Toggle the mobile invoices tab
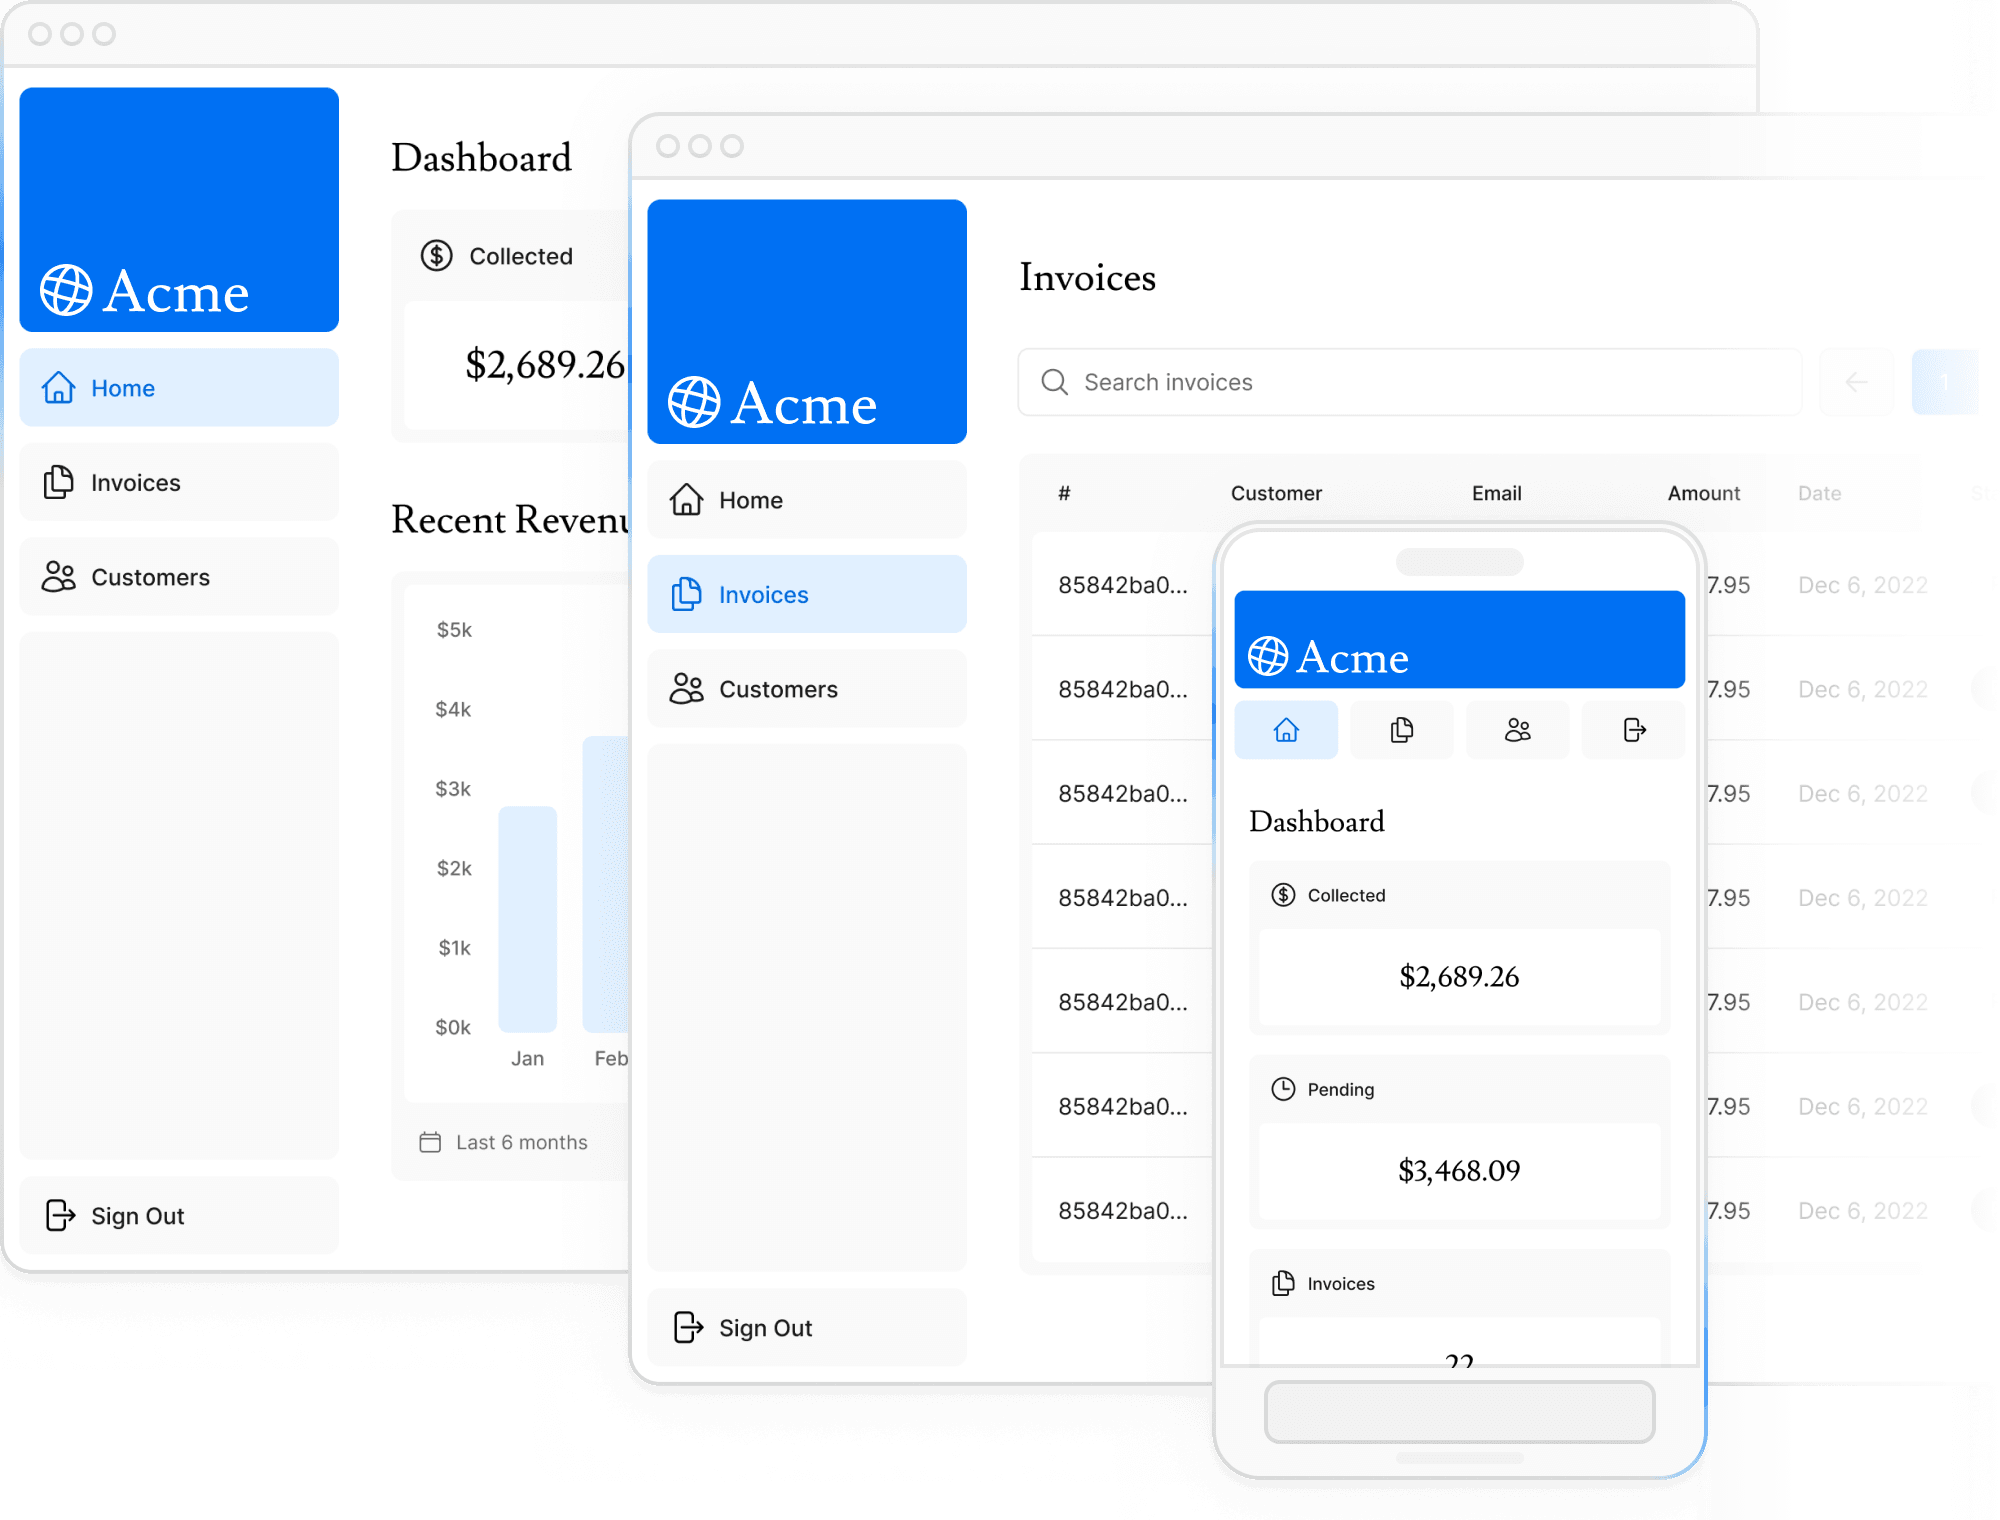Viewport: 2000px width, 1520px height. click(1401, 731)
